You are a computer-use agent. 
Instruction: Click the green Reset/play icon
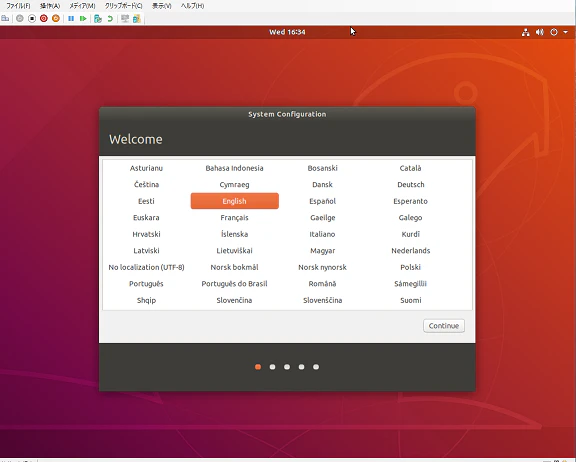pyautogui.click(x=83, y=18)
